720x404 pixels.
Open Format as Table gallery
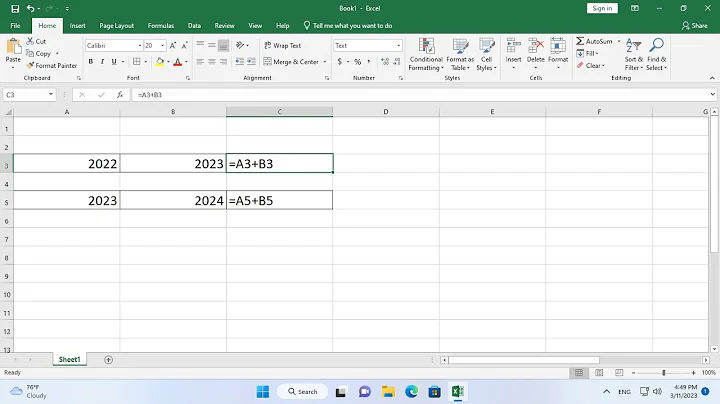460,55
